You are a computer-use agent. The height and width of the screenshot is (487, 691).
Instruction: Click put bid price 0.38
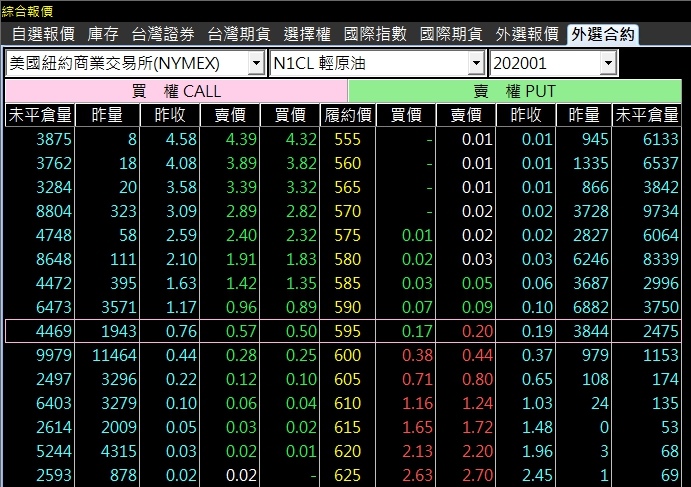pyautogui.click(x=417, y=355)
